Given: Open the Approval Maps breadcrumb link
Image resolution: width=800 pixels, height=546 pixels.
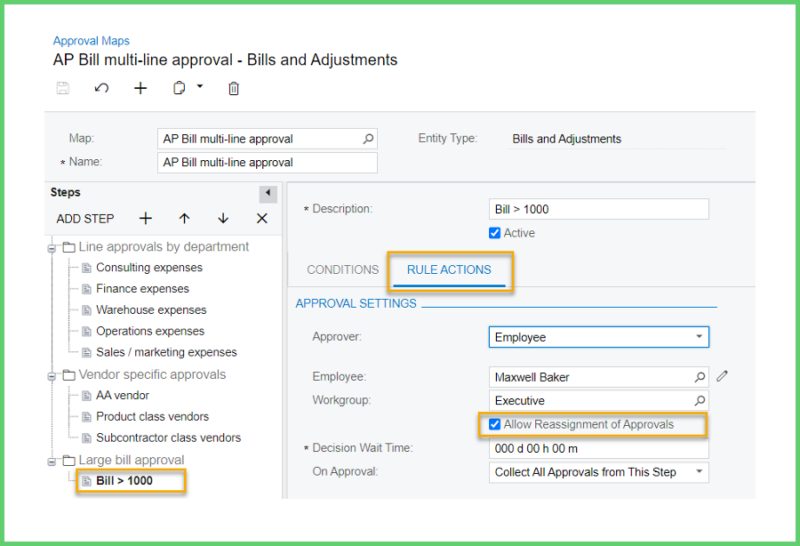Looking at the screenshot, I should tap(89, 41).
